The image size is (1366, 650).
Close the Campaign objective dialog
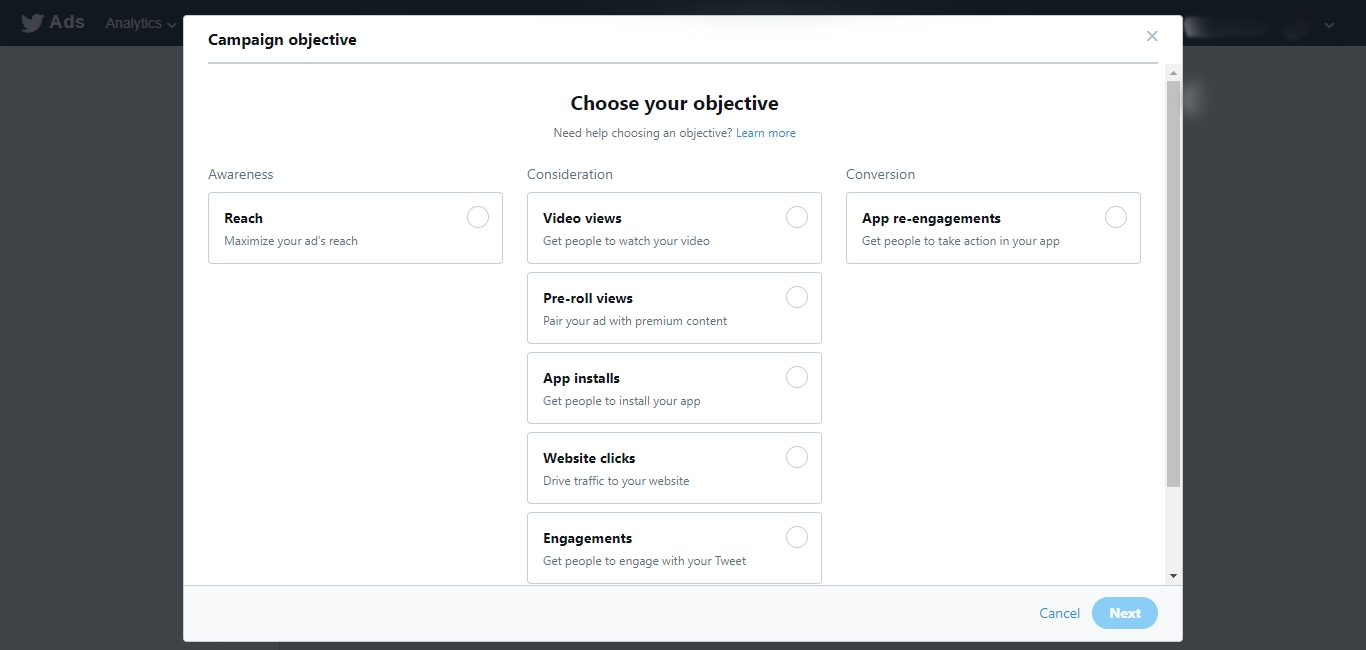pyautogui.click(x=1152, y=37)
